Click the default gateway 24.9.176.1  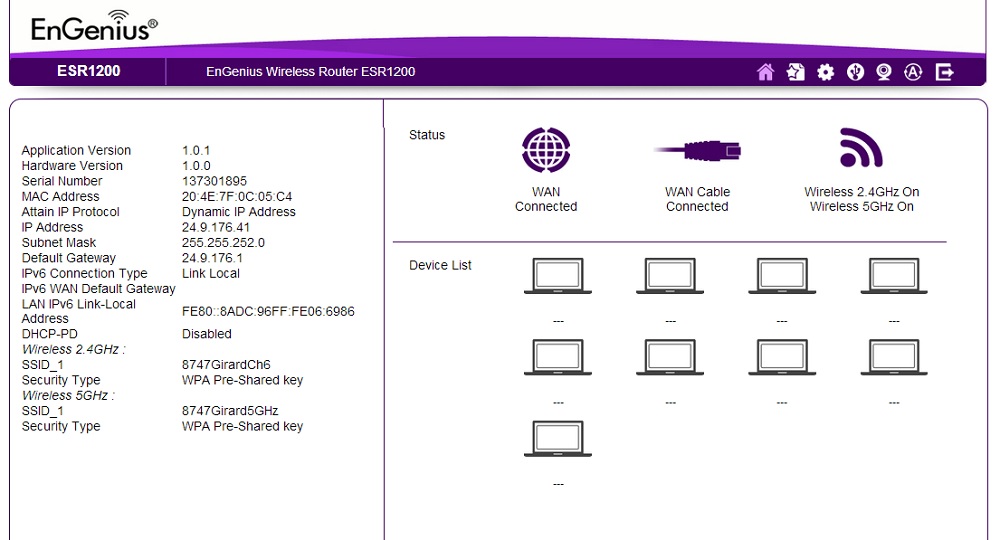point(212,258)
